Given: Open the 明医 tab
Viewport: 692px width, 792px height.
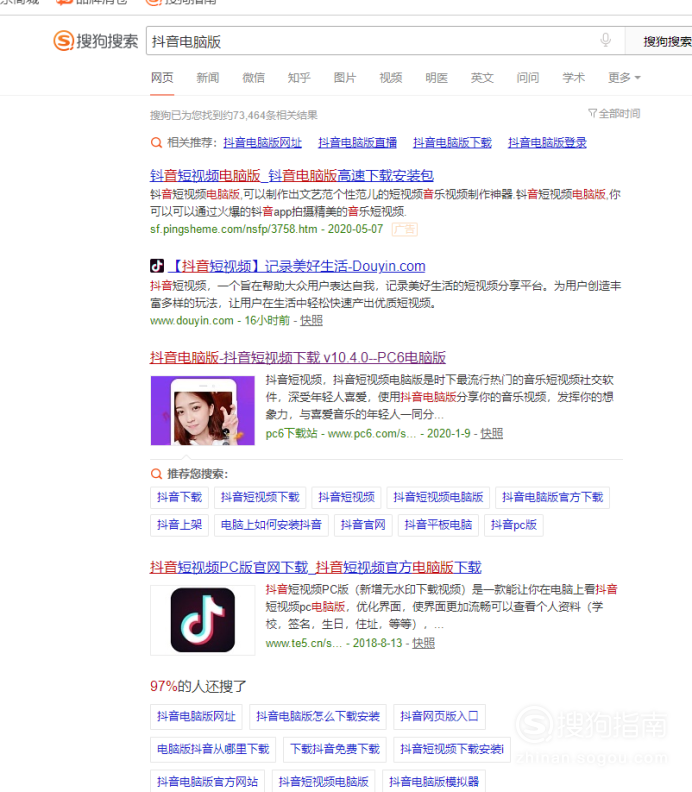Looking at the screenshot, I should point(436,78).
